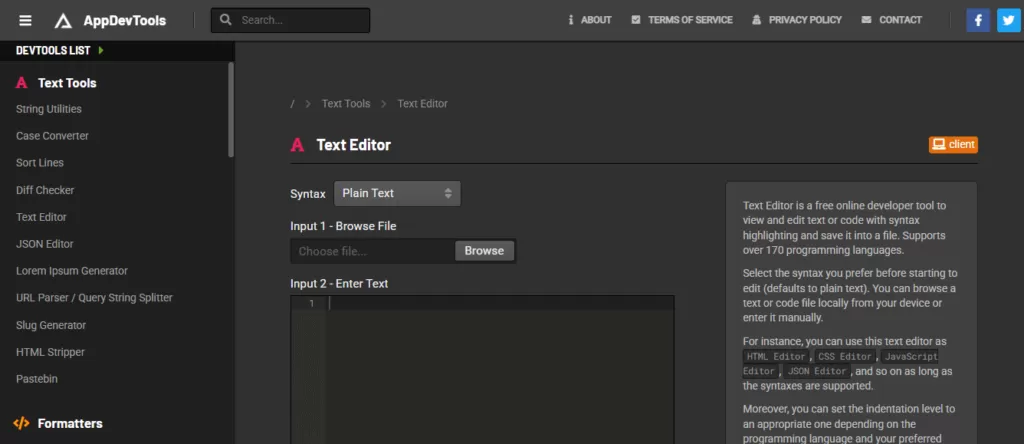Click the Text Editor breadcrumb

[422, 104]
